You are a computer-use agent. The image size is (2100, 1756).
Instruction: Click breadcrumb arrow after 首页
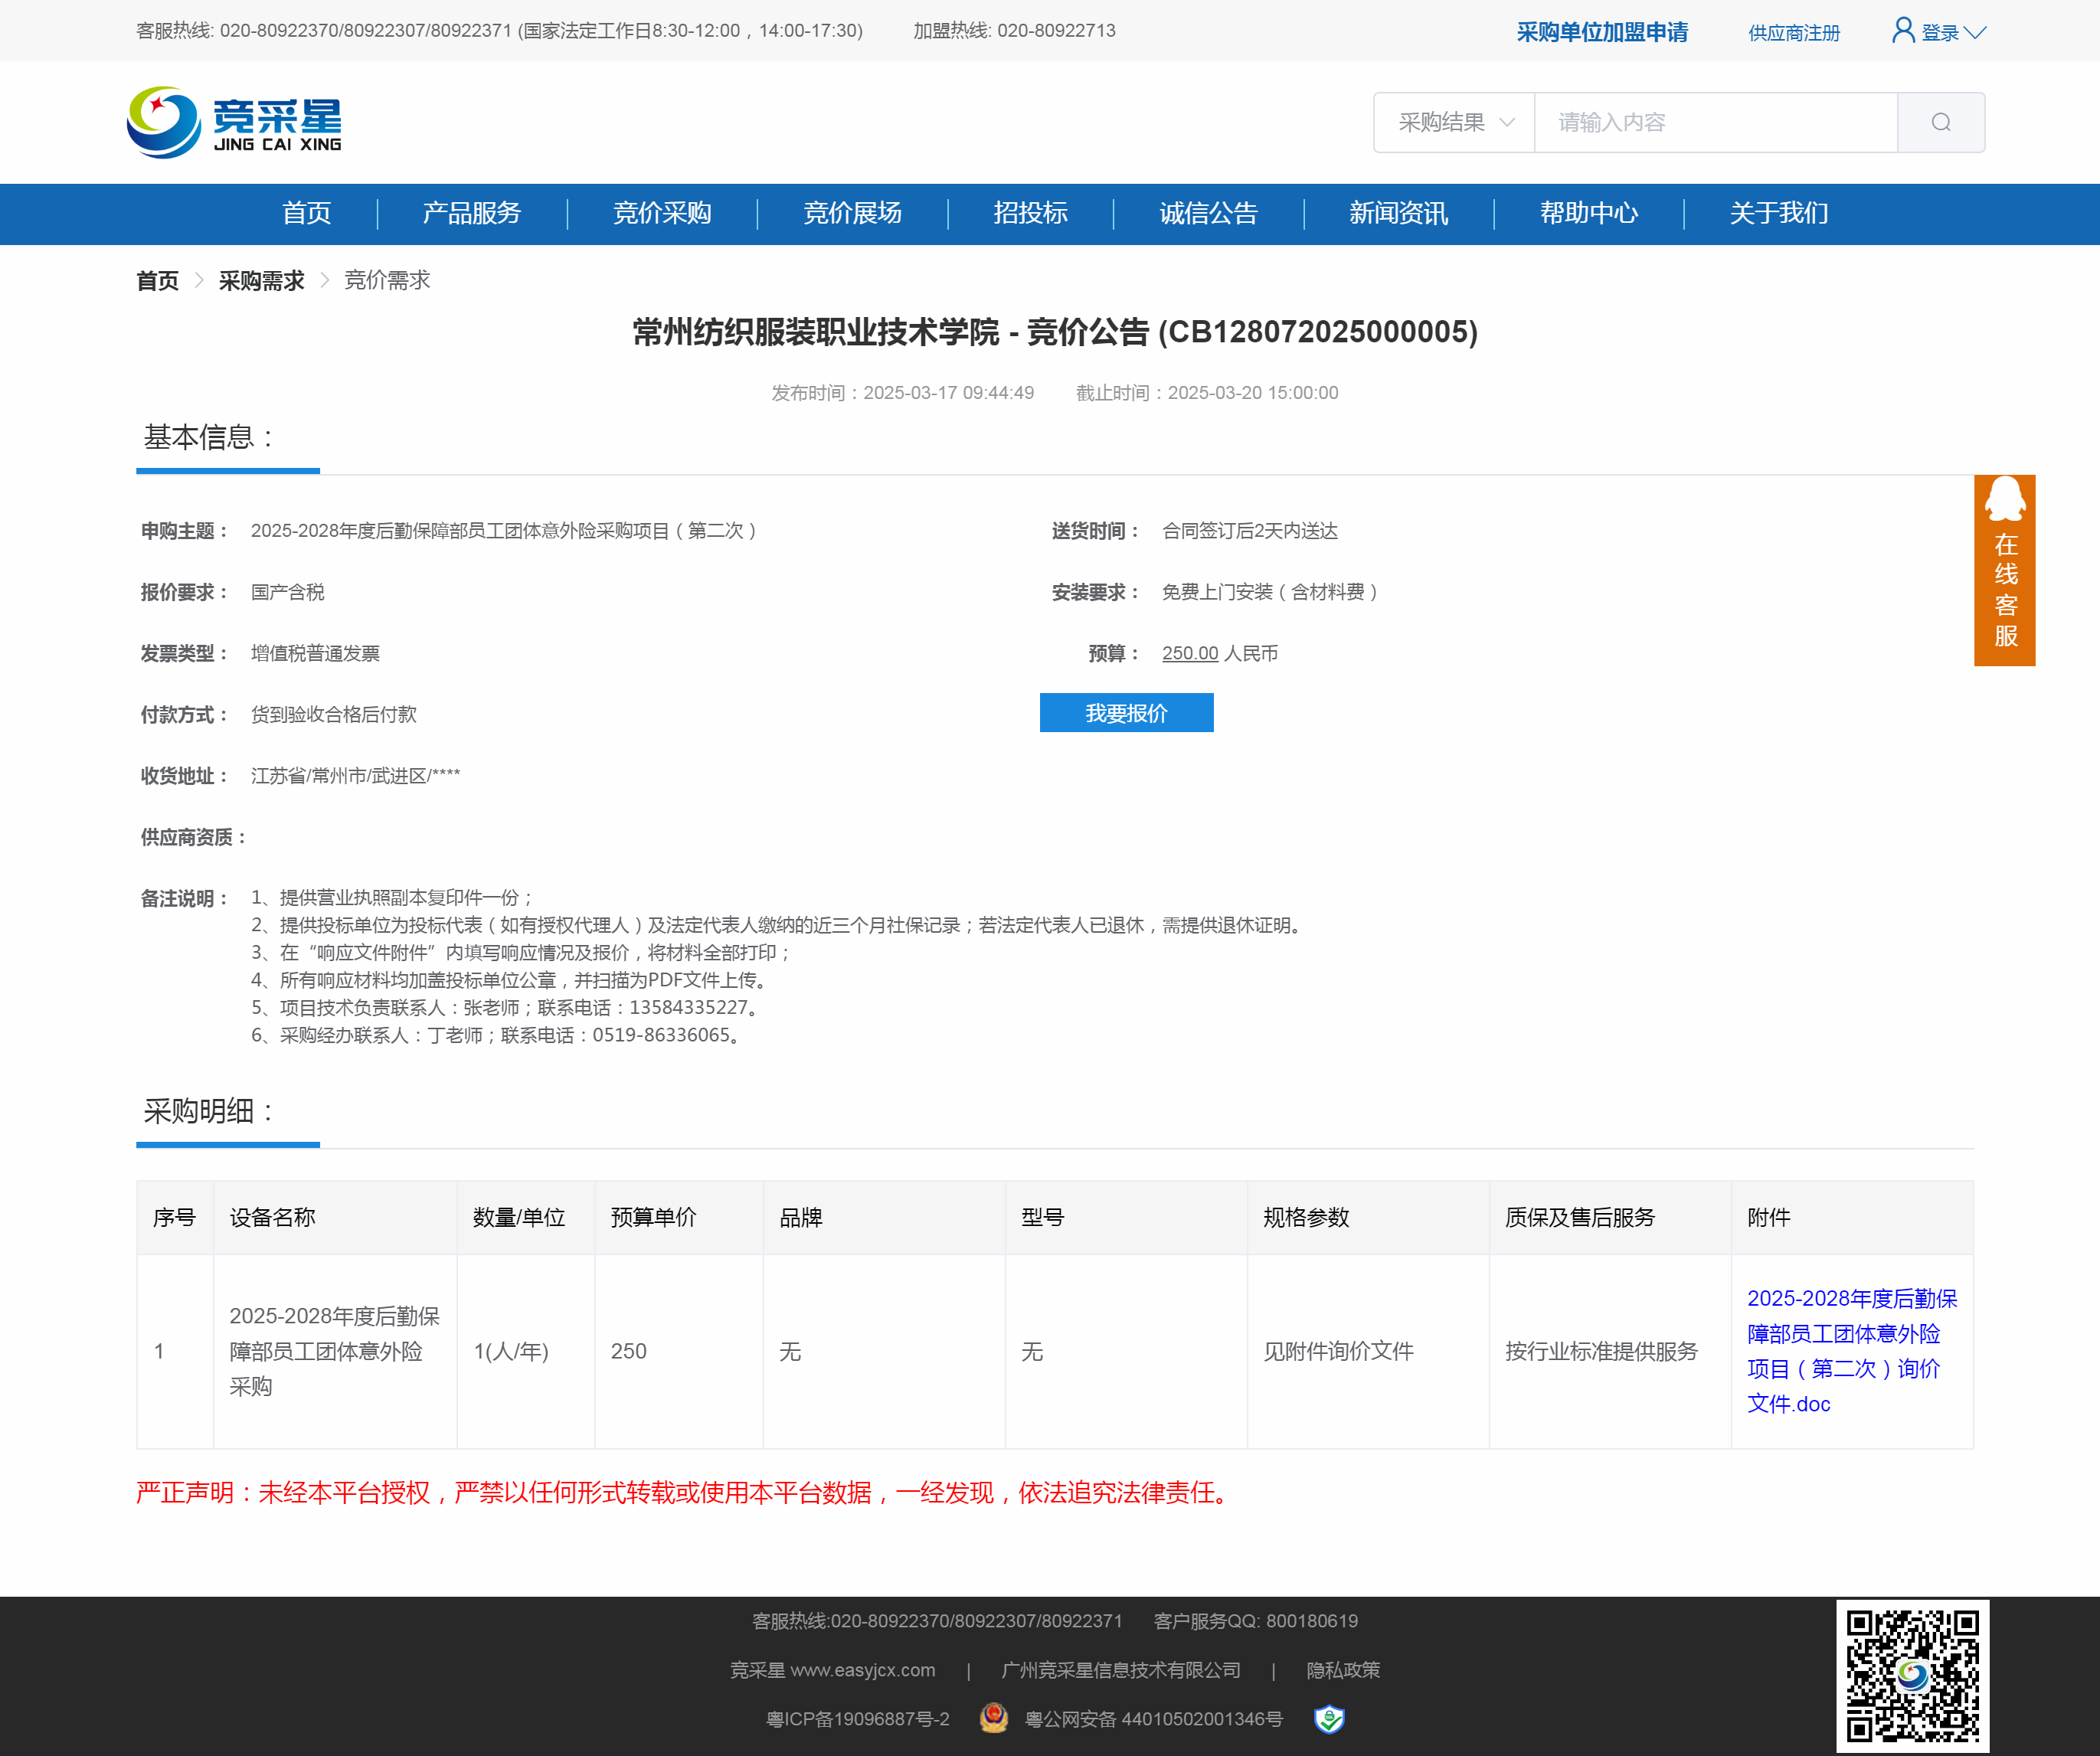coord(199,280)
